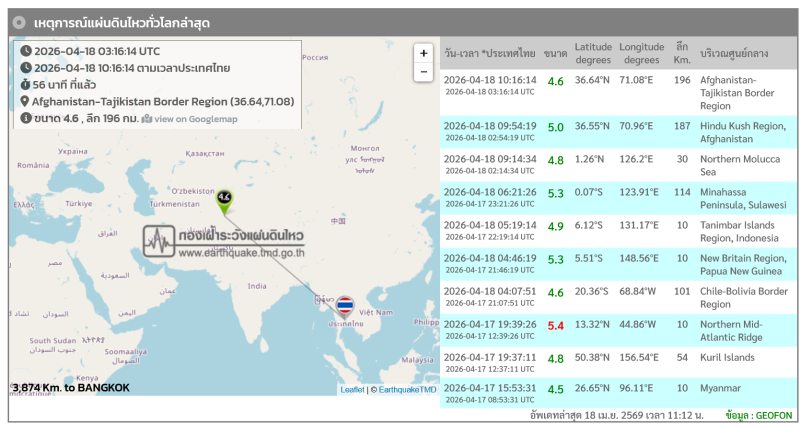800x424 pixels.
Task: Click the seismograph watermark logo on map
Action: click(x=160, y=241)
